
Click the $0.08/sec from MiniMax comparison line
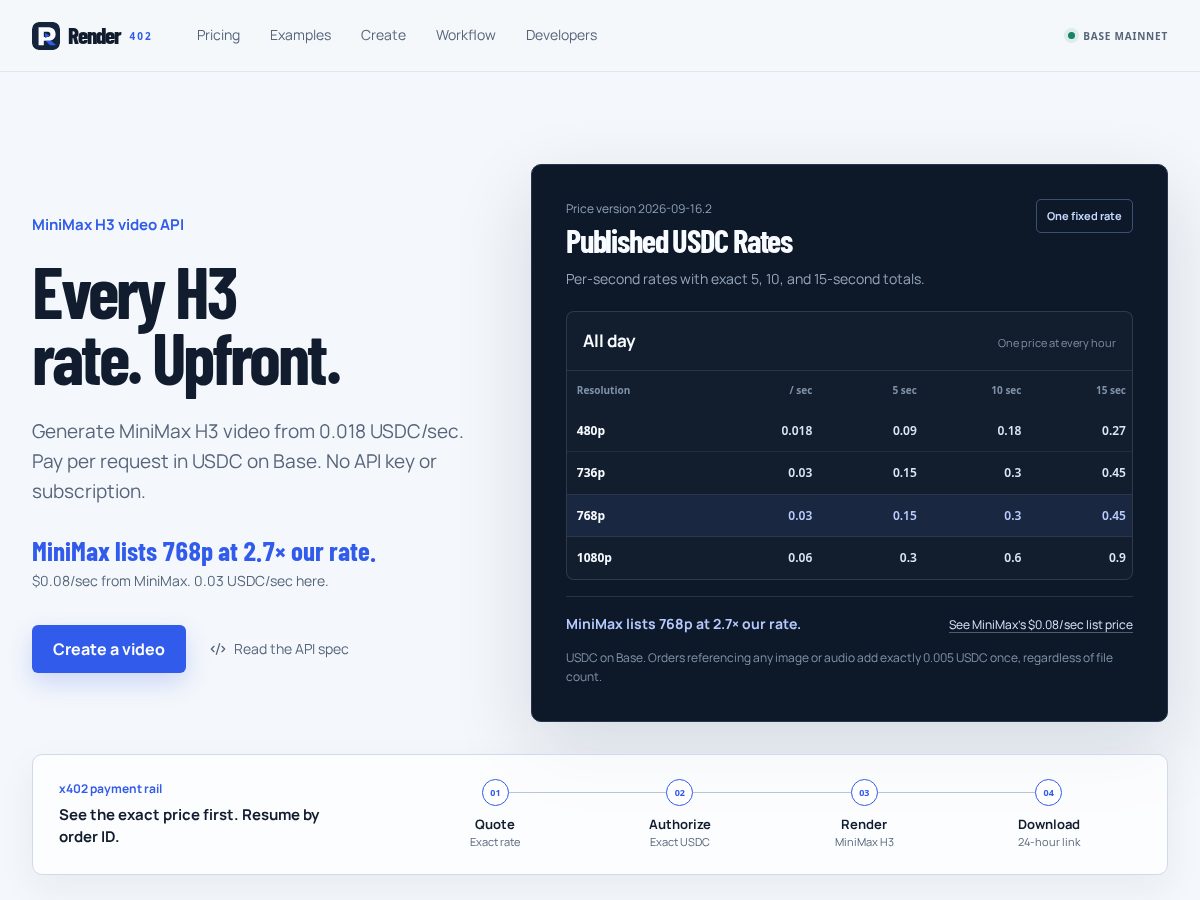pyautogui.click(x=180, y=581)
